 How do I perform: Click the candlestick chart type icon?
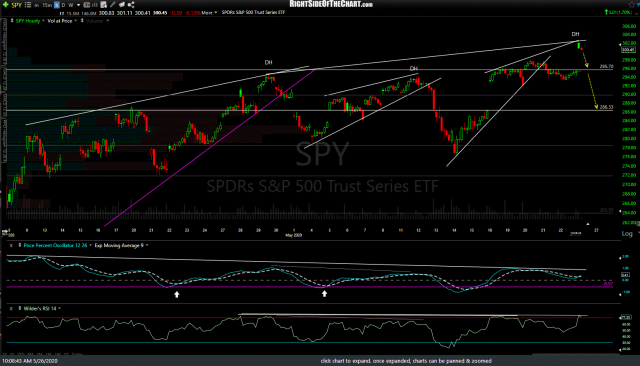(87, 5)
